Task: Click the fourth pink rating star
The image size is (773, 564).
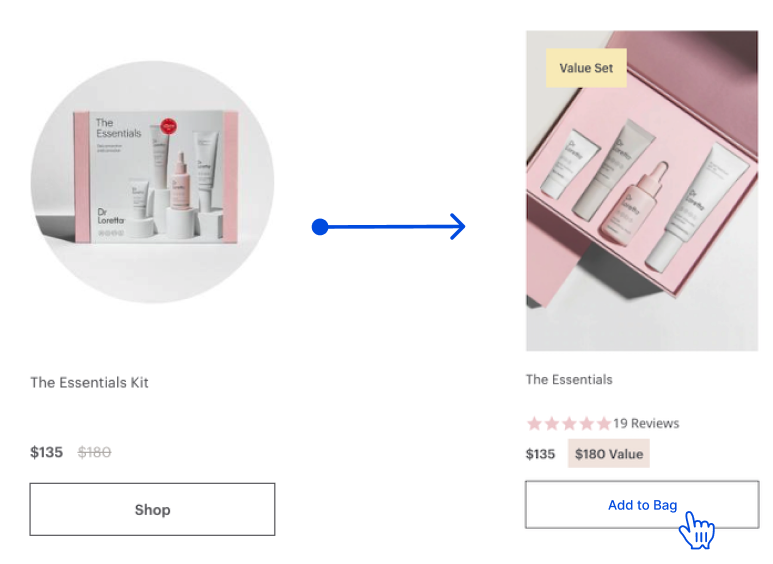Action: click(x=587, y=423)
